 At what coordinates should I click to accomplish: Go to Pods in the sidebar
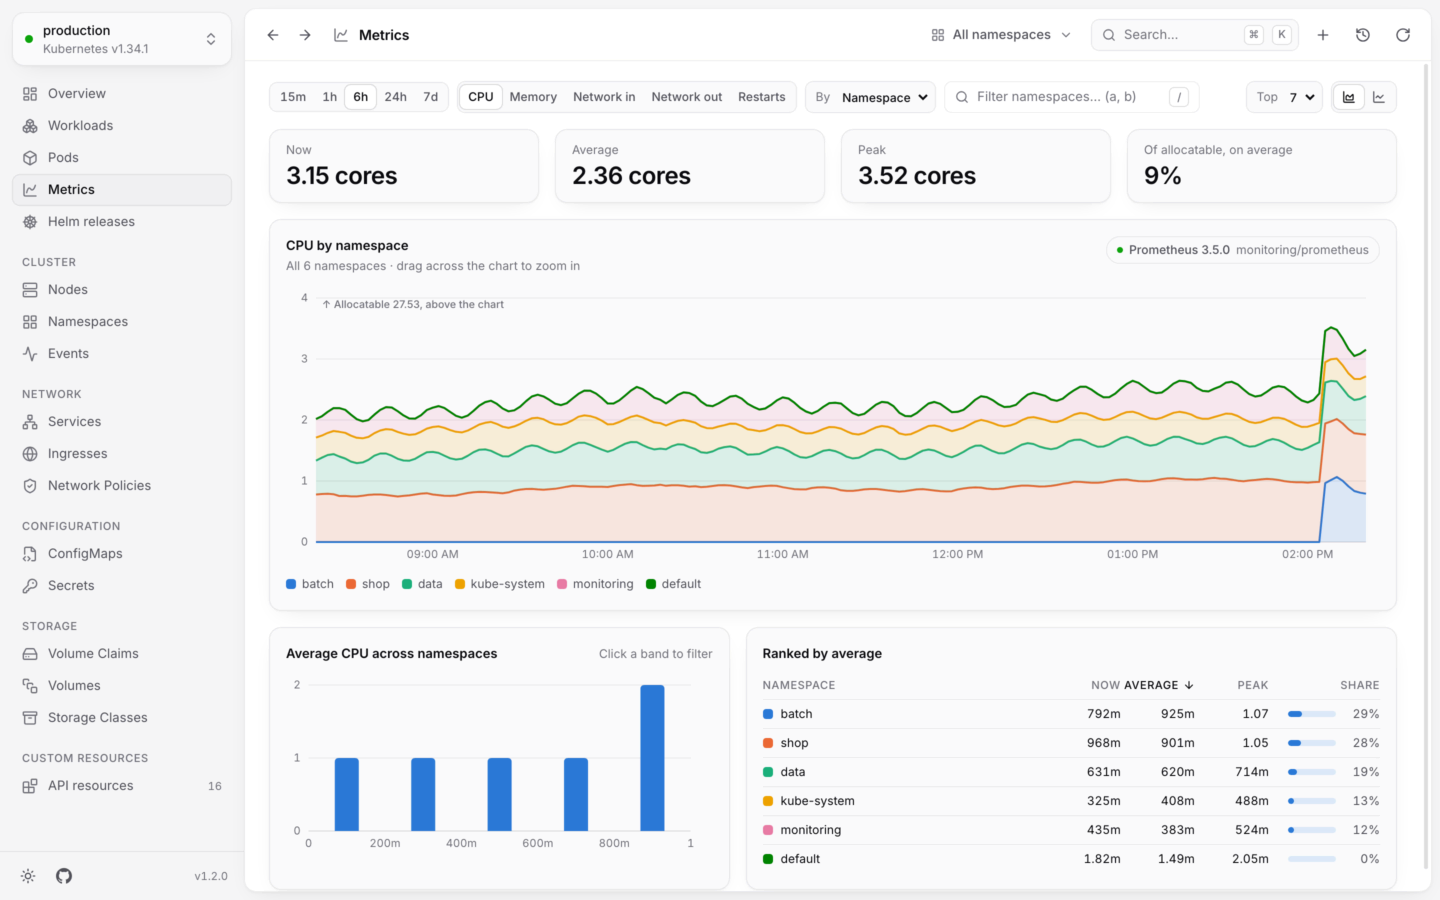[122, 158]
